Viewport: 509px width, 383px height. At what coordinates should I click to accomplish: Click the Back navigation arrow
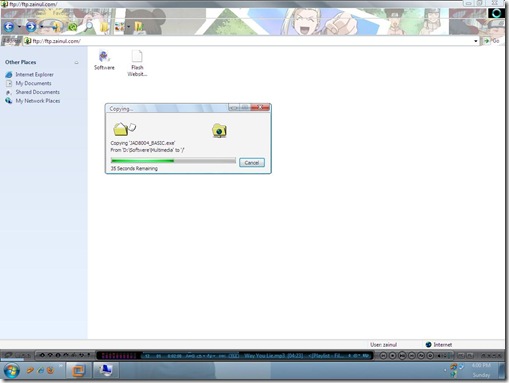(x=9, y=26)
